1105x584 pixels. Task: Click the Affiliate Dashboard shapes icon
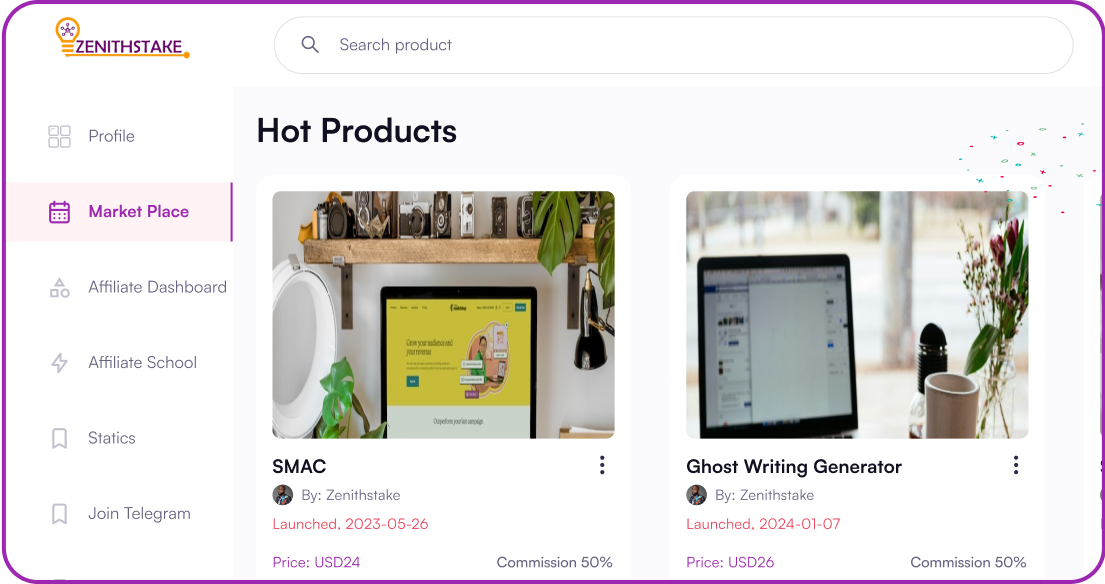59,287
